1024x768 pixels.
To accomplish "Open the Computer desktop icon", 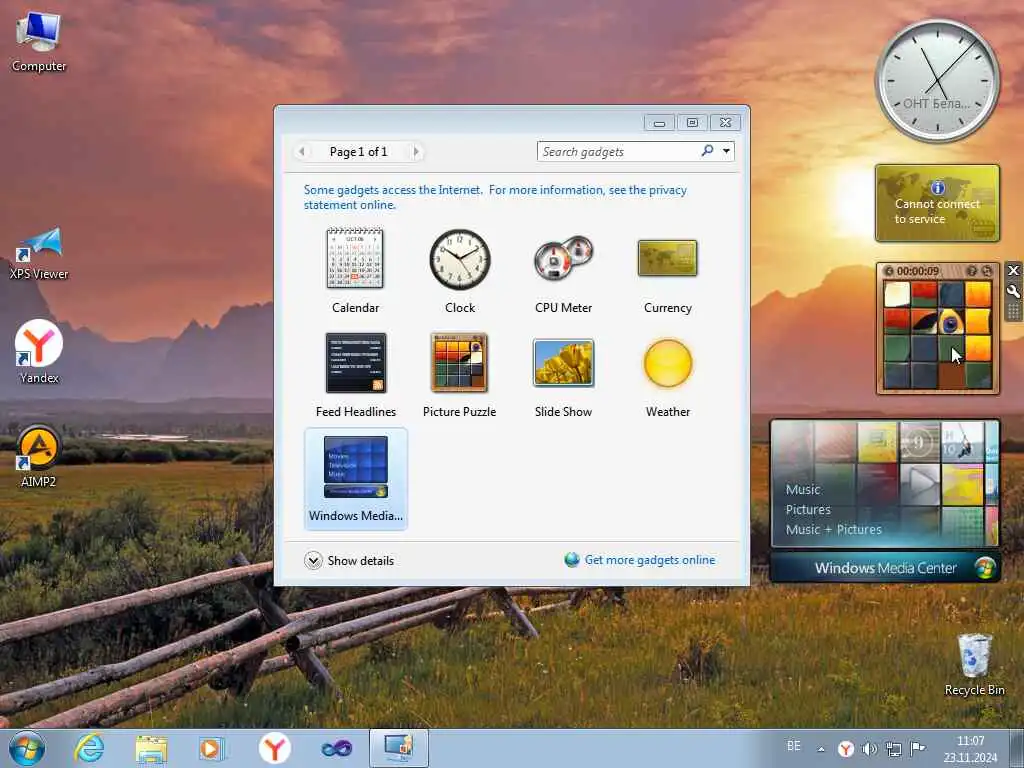I will click(39, 40).
